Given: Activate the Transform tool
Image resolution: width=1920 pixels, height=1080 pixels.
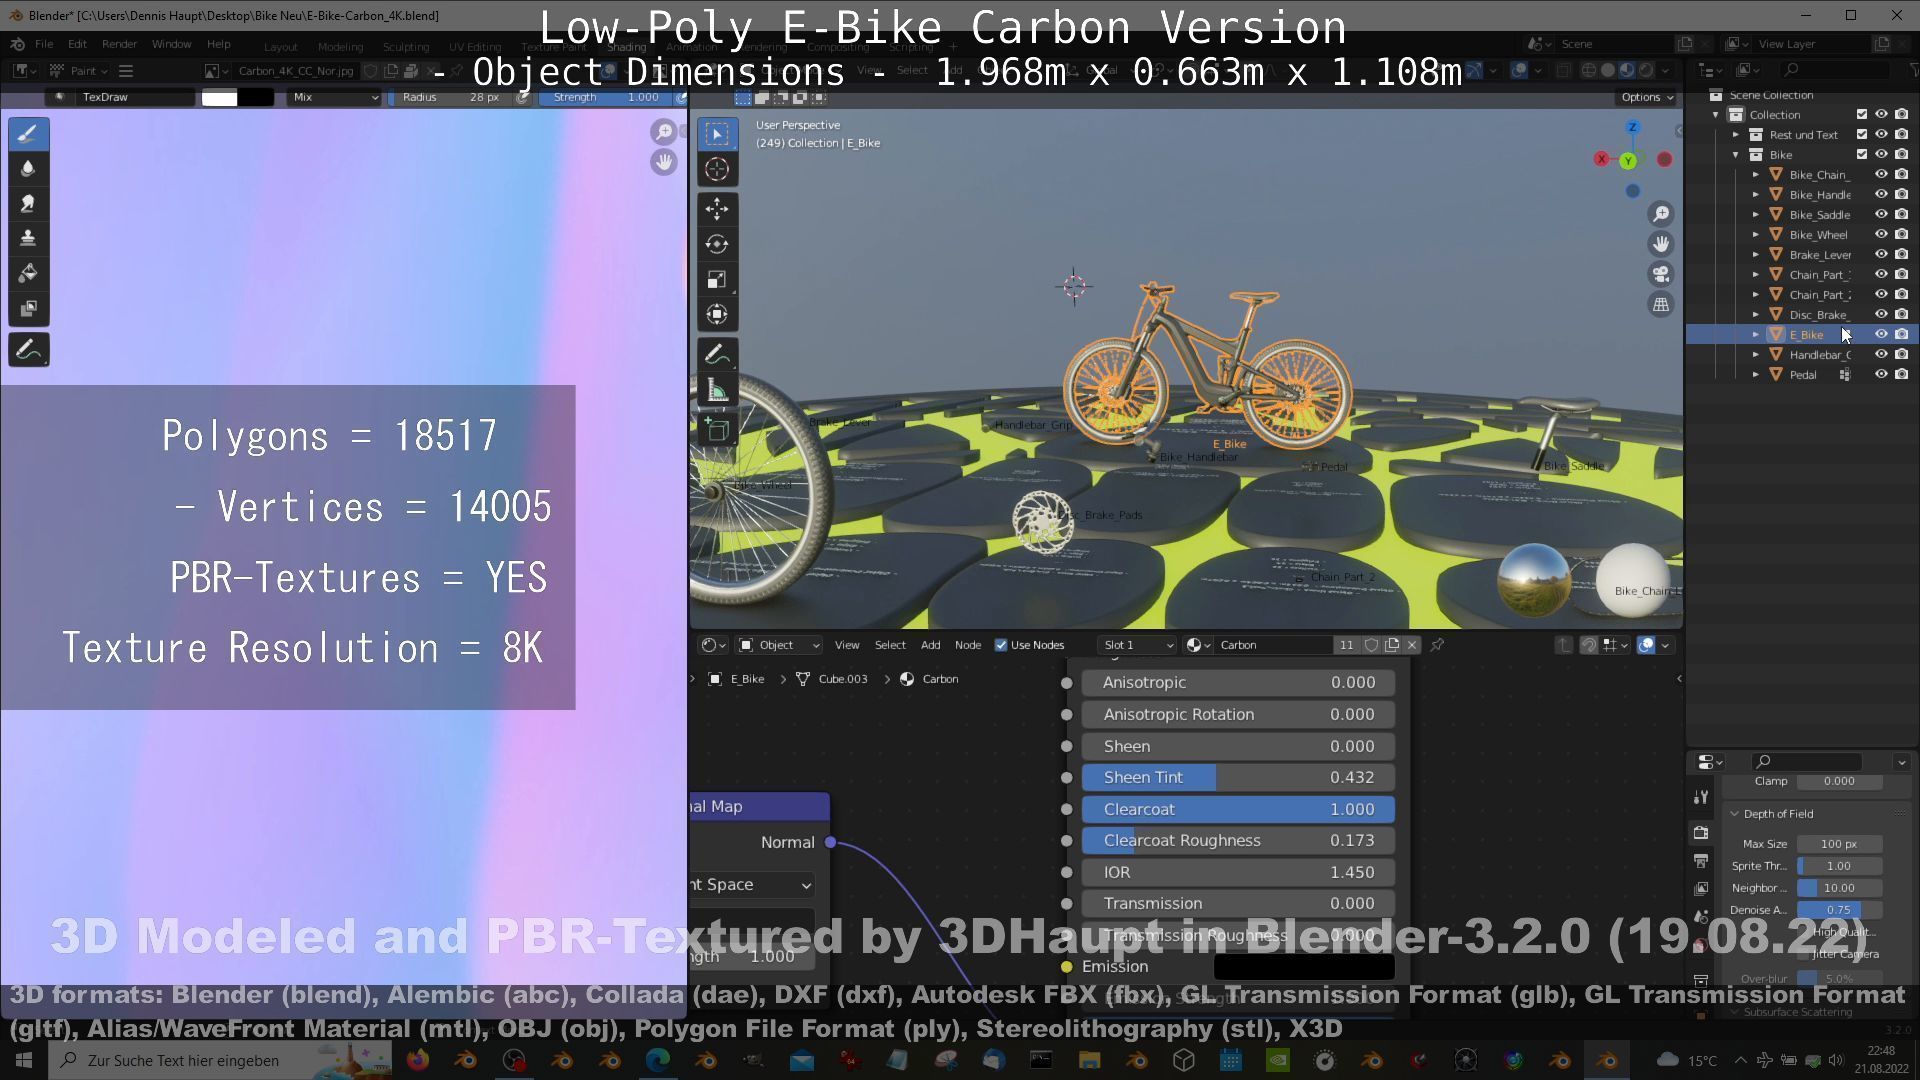Looking at the screenshot, I should 717,314.
